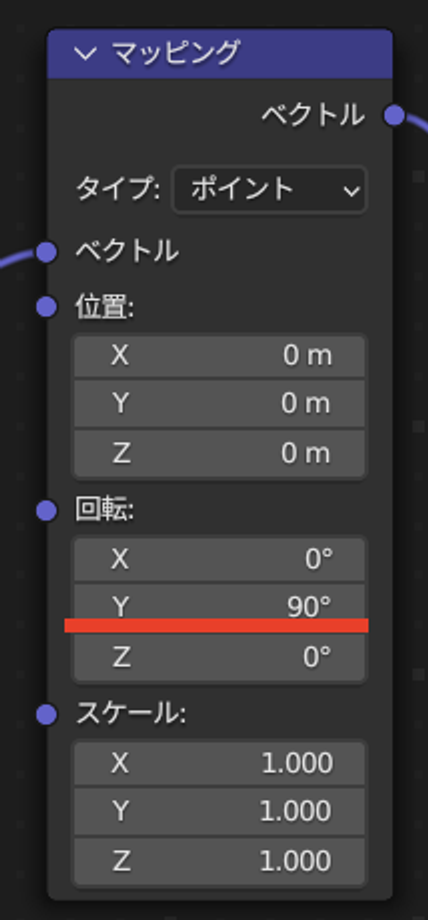Select the 位置 Y field showing 0 m
Screen dimensions: 428x920
pos(219,404)
